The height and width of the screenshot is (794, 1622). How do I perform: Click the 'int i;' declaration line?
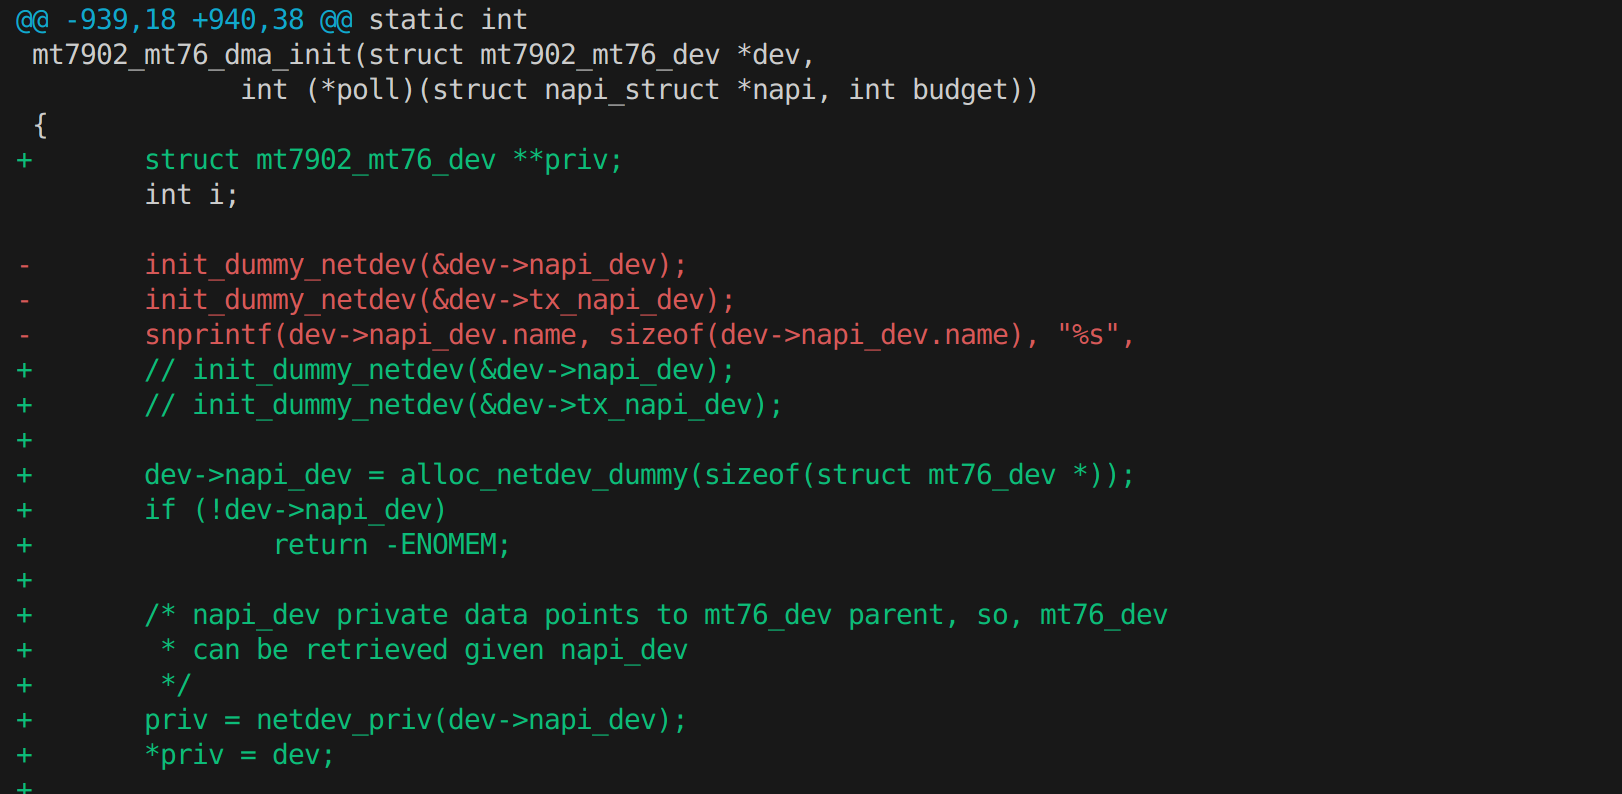click(x=191, y=195)
